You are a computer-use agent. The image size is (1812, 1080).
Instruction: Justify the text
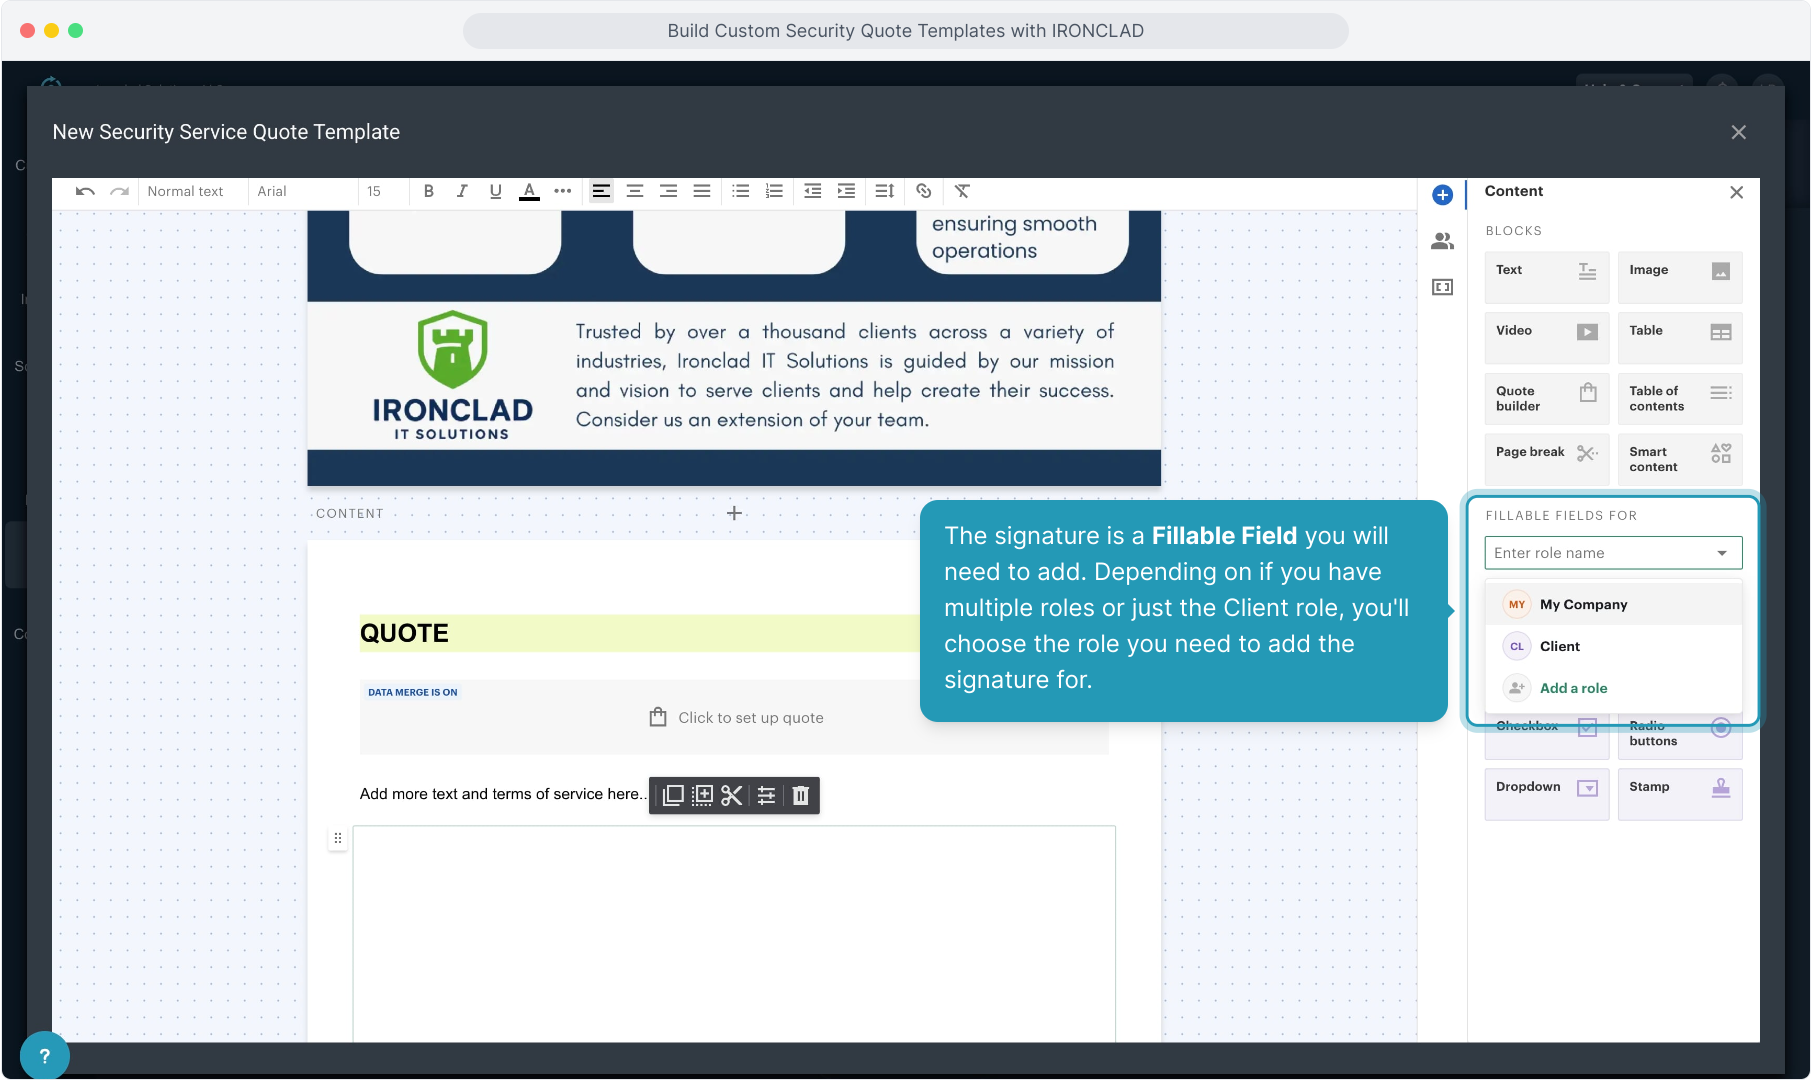[702, 191]
